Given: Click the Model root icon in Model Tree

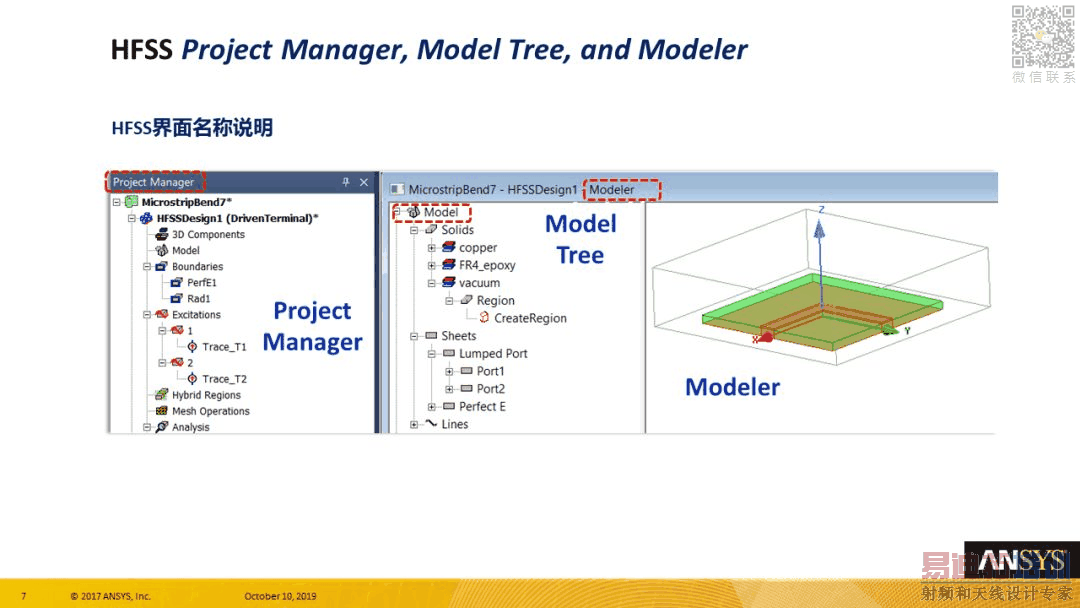Looking at the screenshot, I should (x=413, y=212).
